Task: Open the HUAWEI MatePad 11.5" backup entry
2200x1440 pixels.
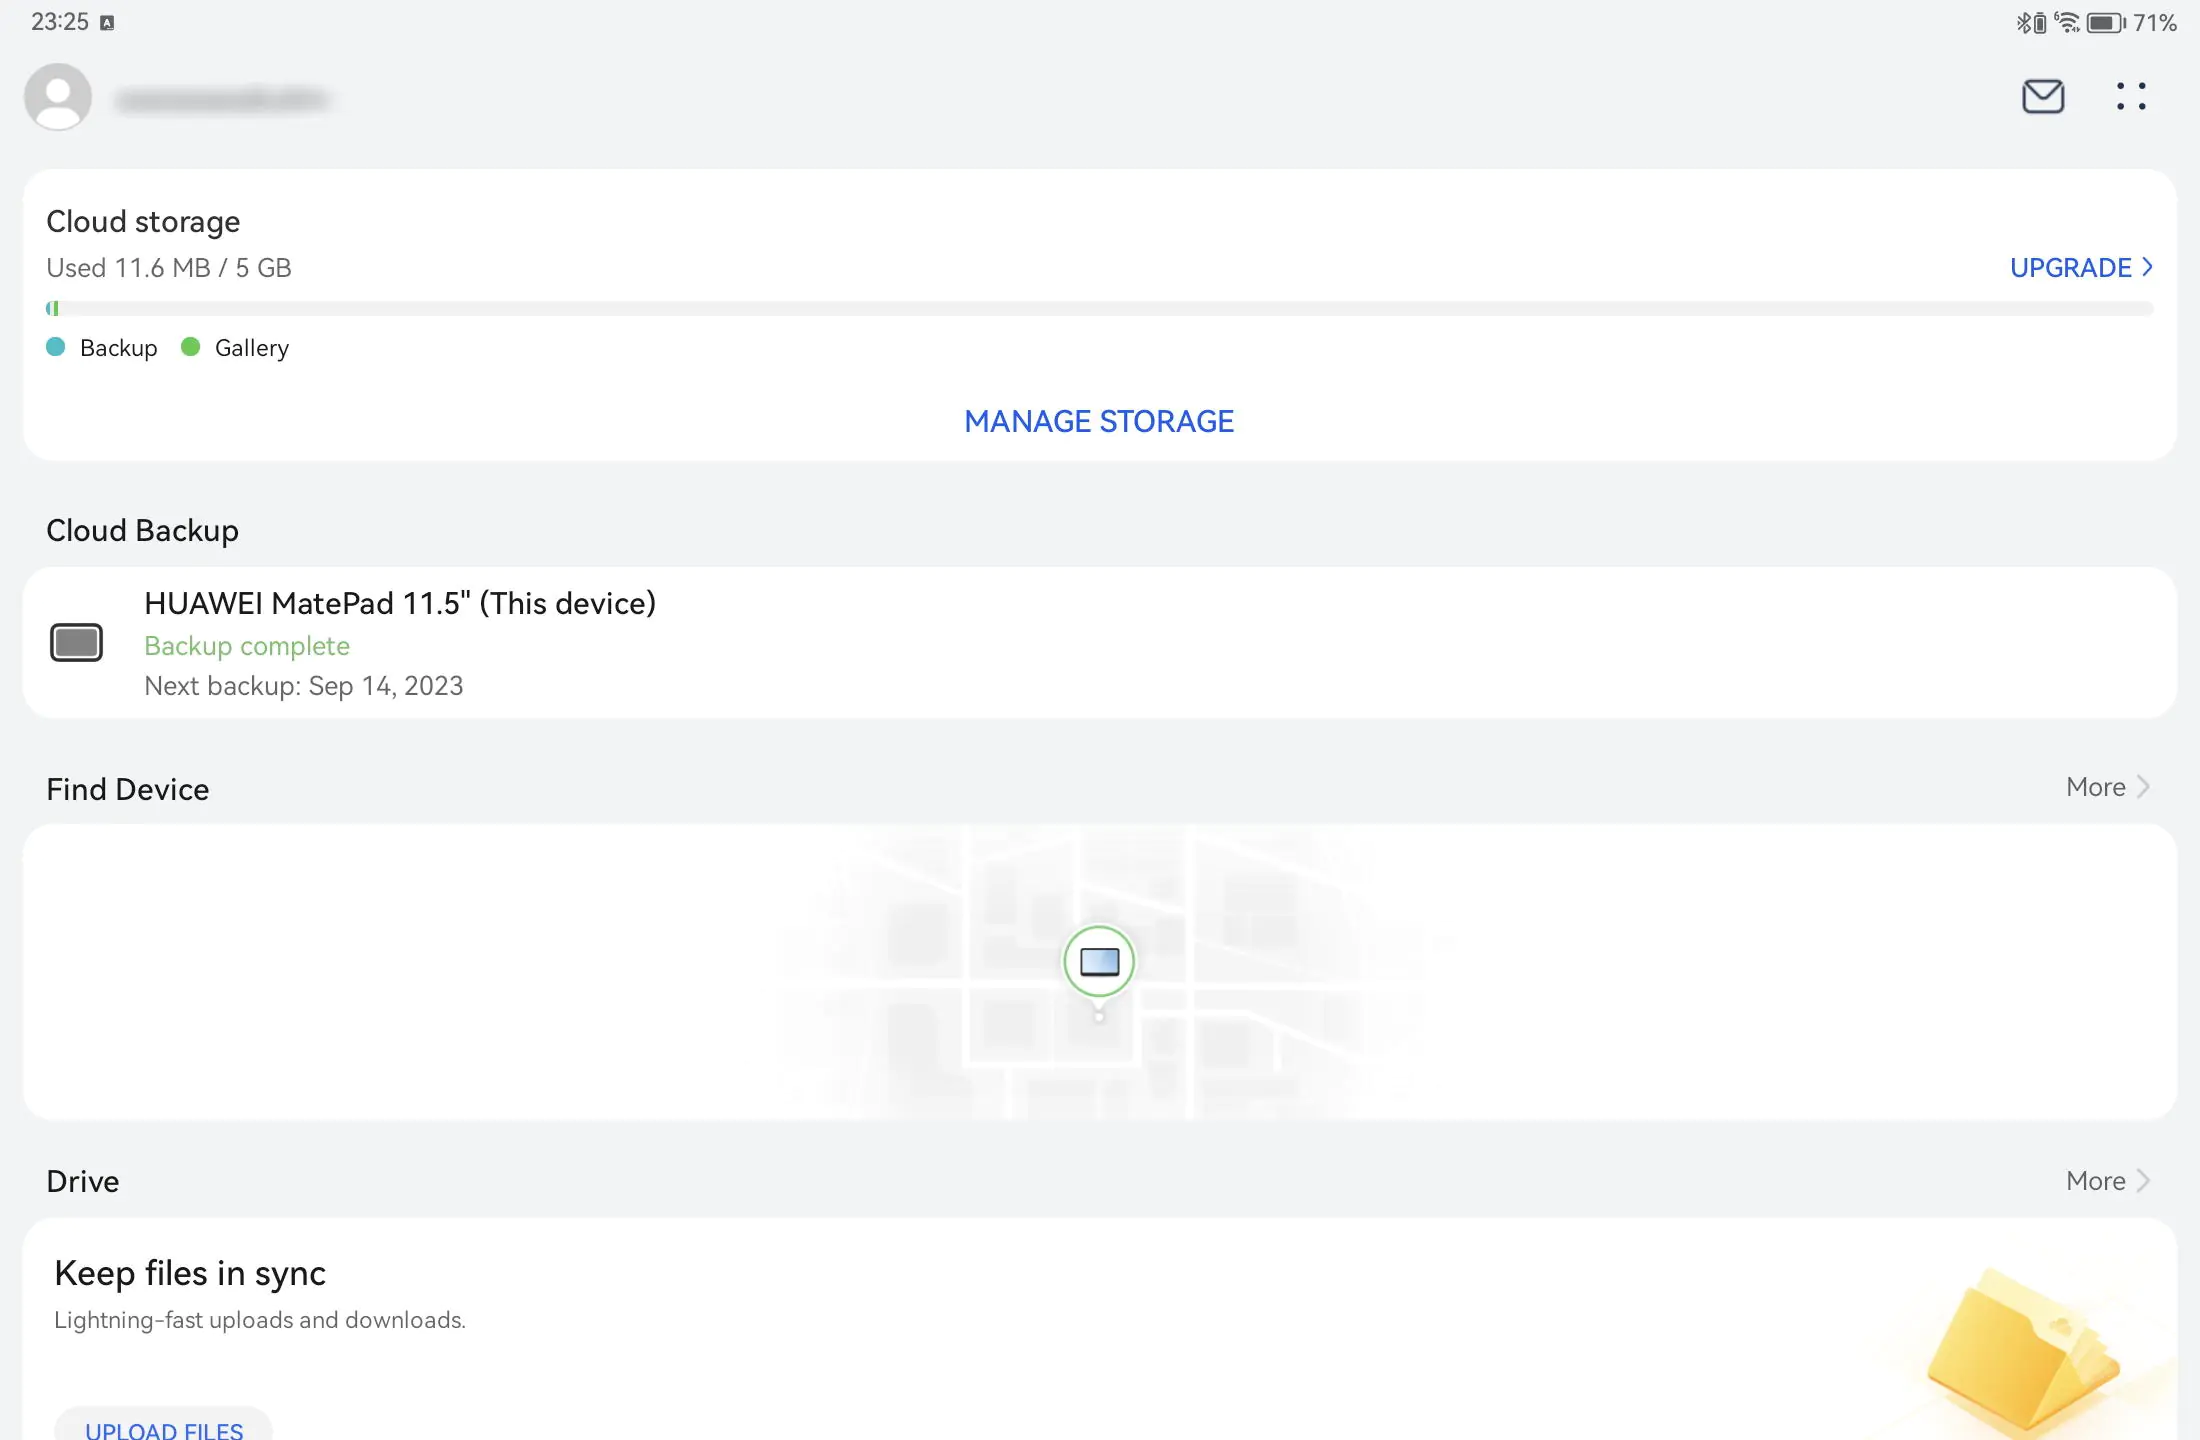Action: [x=1100, y=643]
